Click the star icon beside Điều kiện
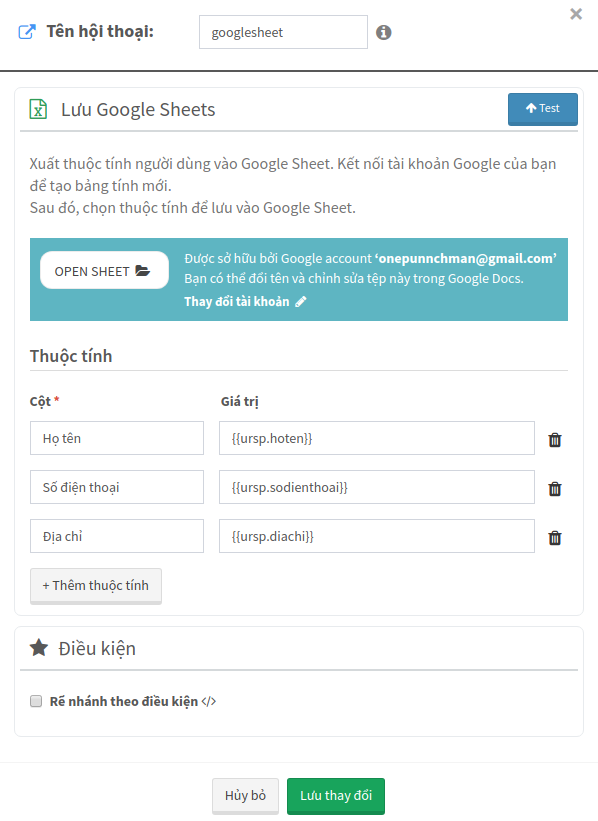Screen dimensions: 598x821 click(39, 648)
